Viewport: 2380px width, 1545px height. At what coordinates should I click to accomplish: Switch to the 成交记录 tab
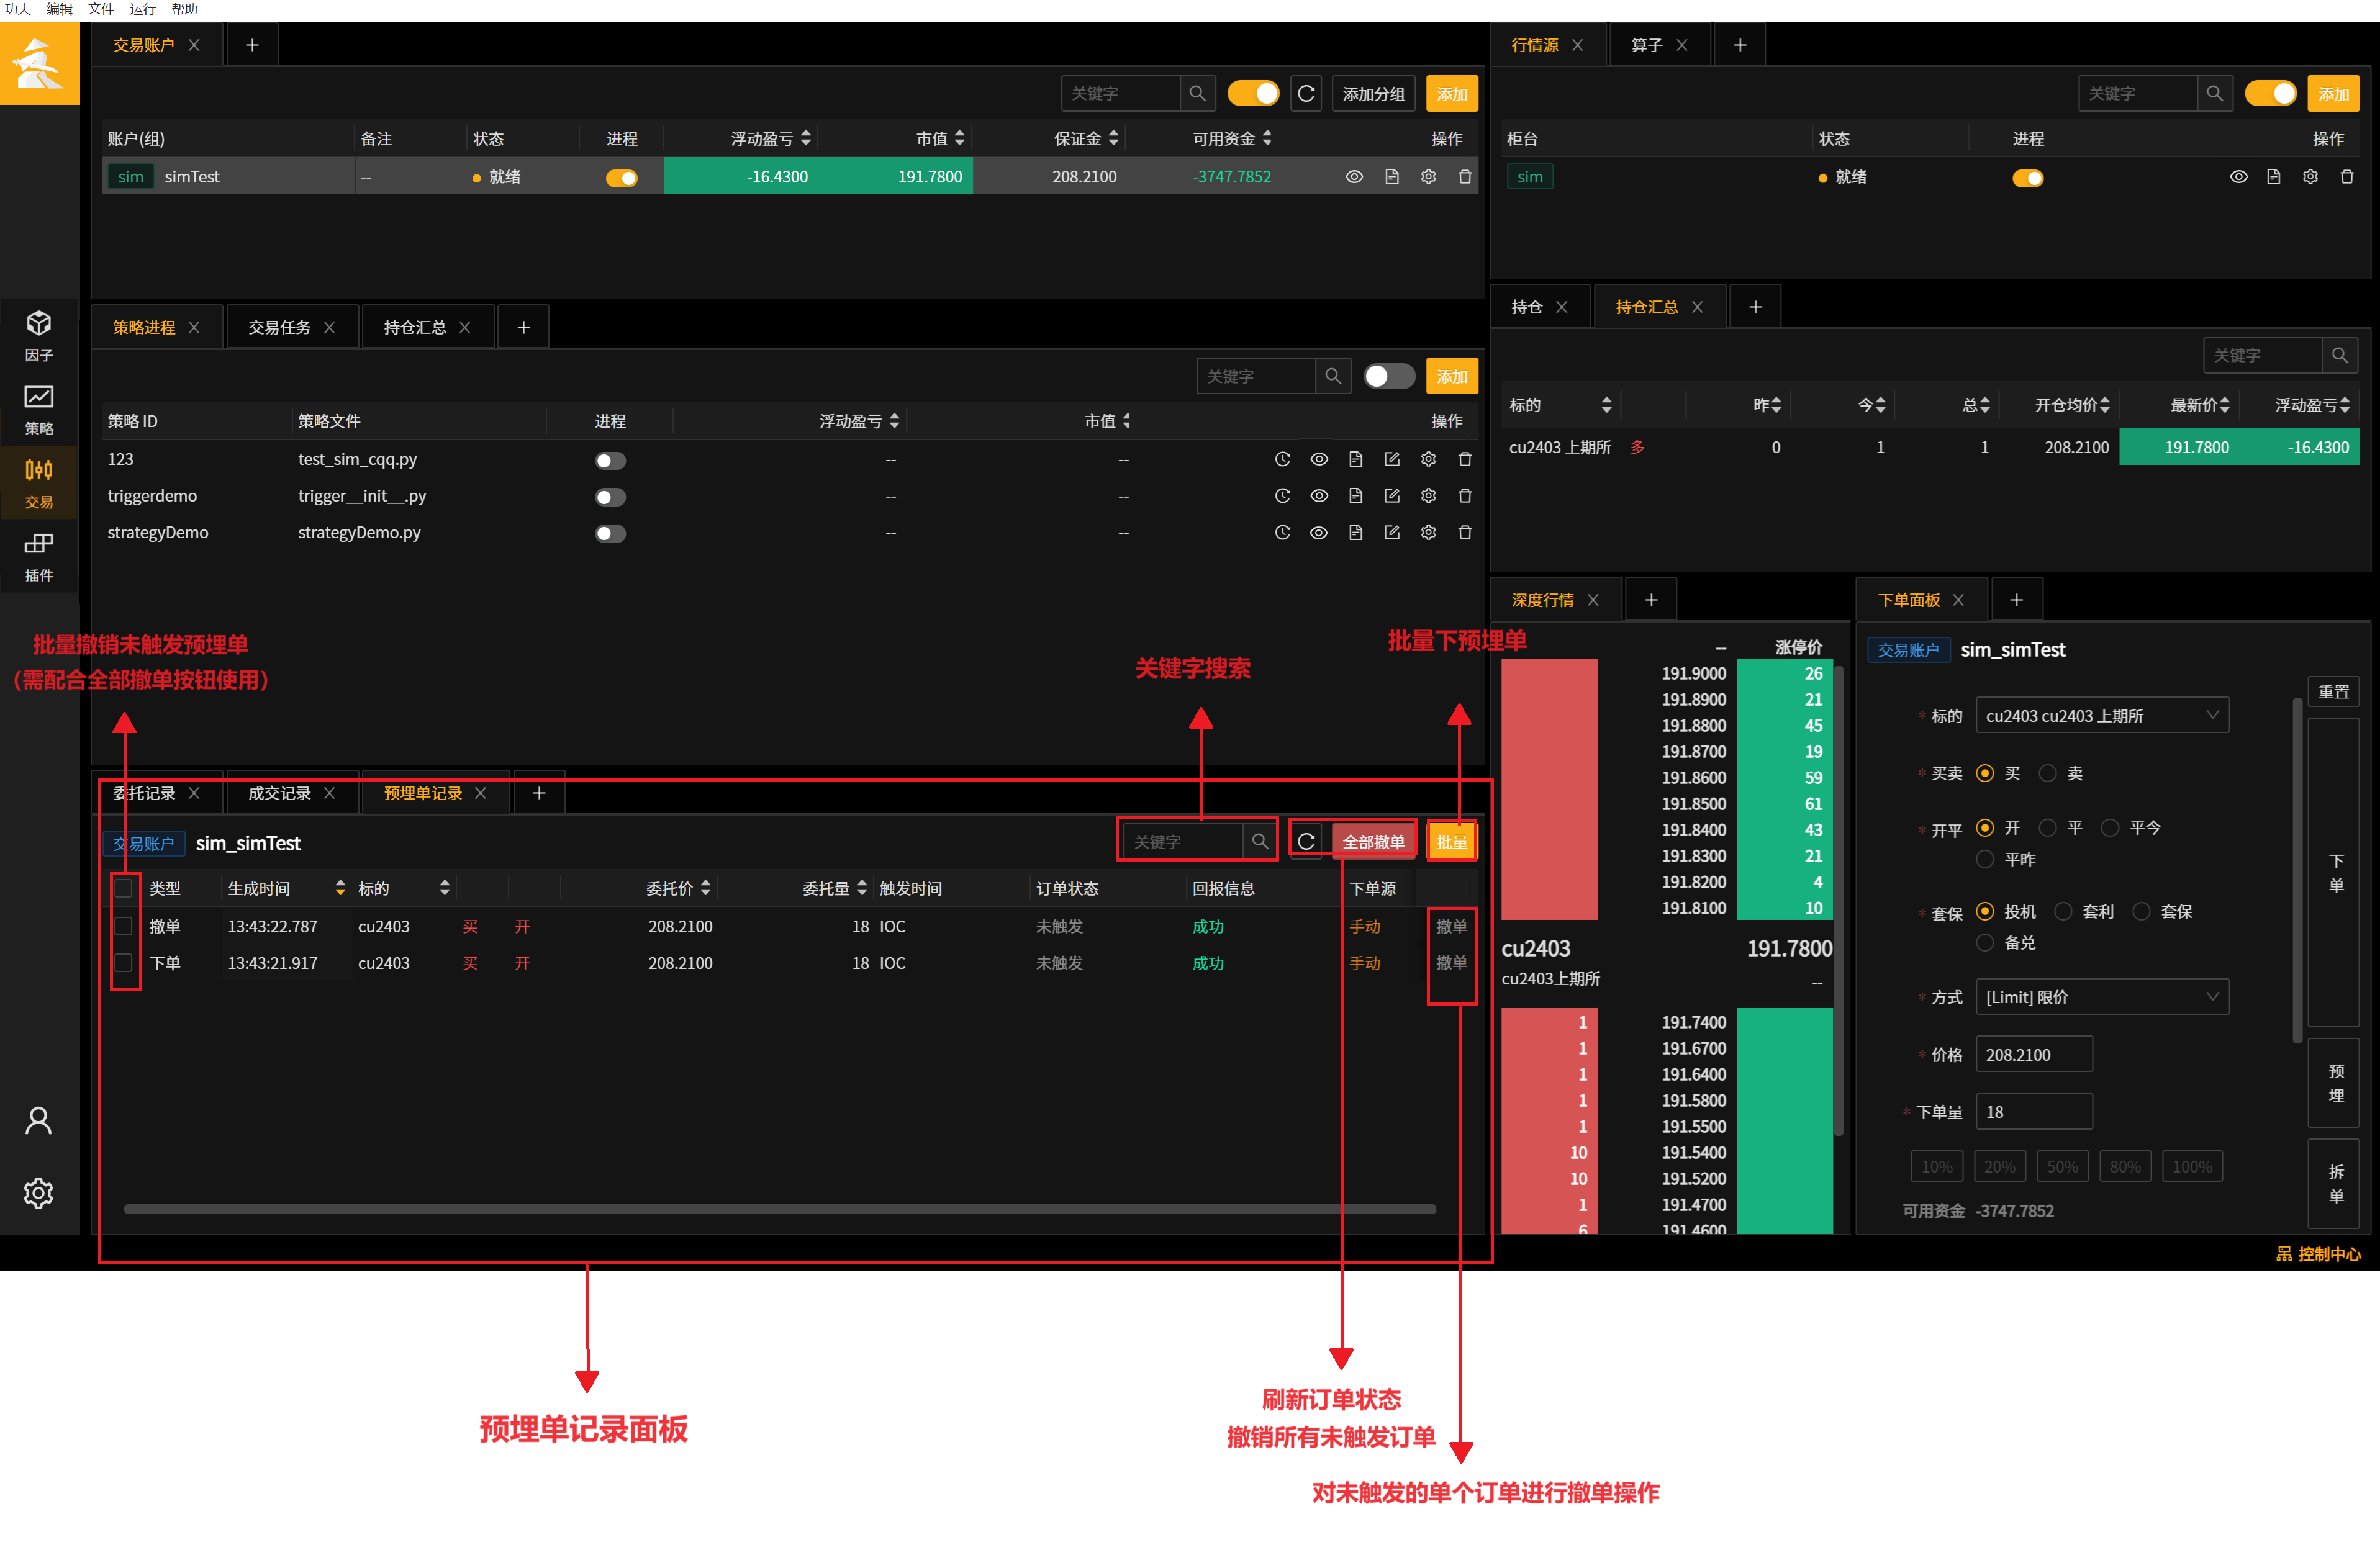point(279,793)
